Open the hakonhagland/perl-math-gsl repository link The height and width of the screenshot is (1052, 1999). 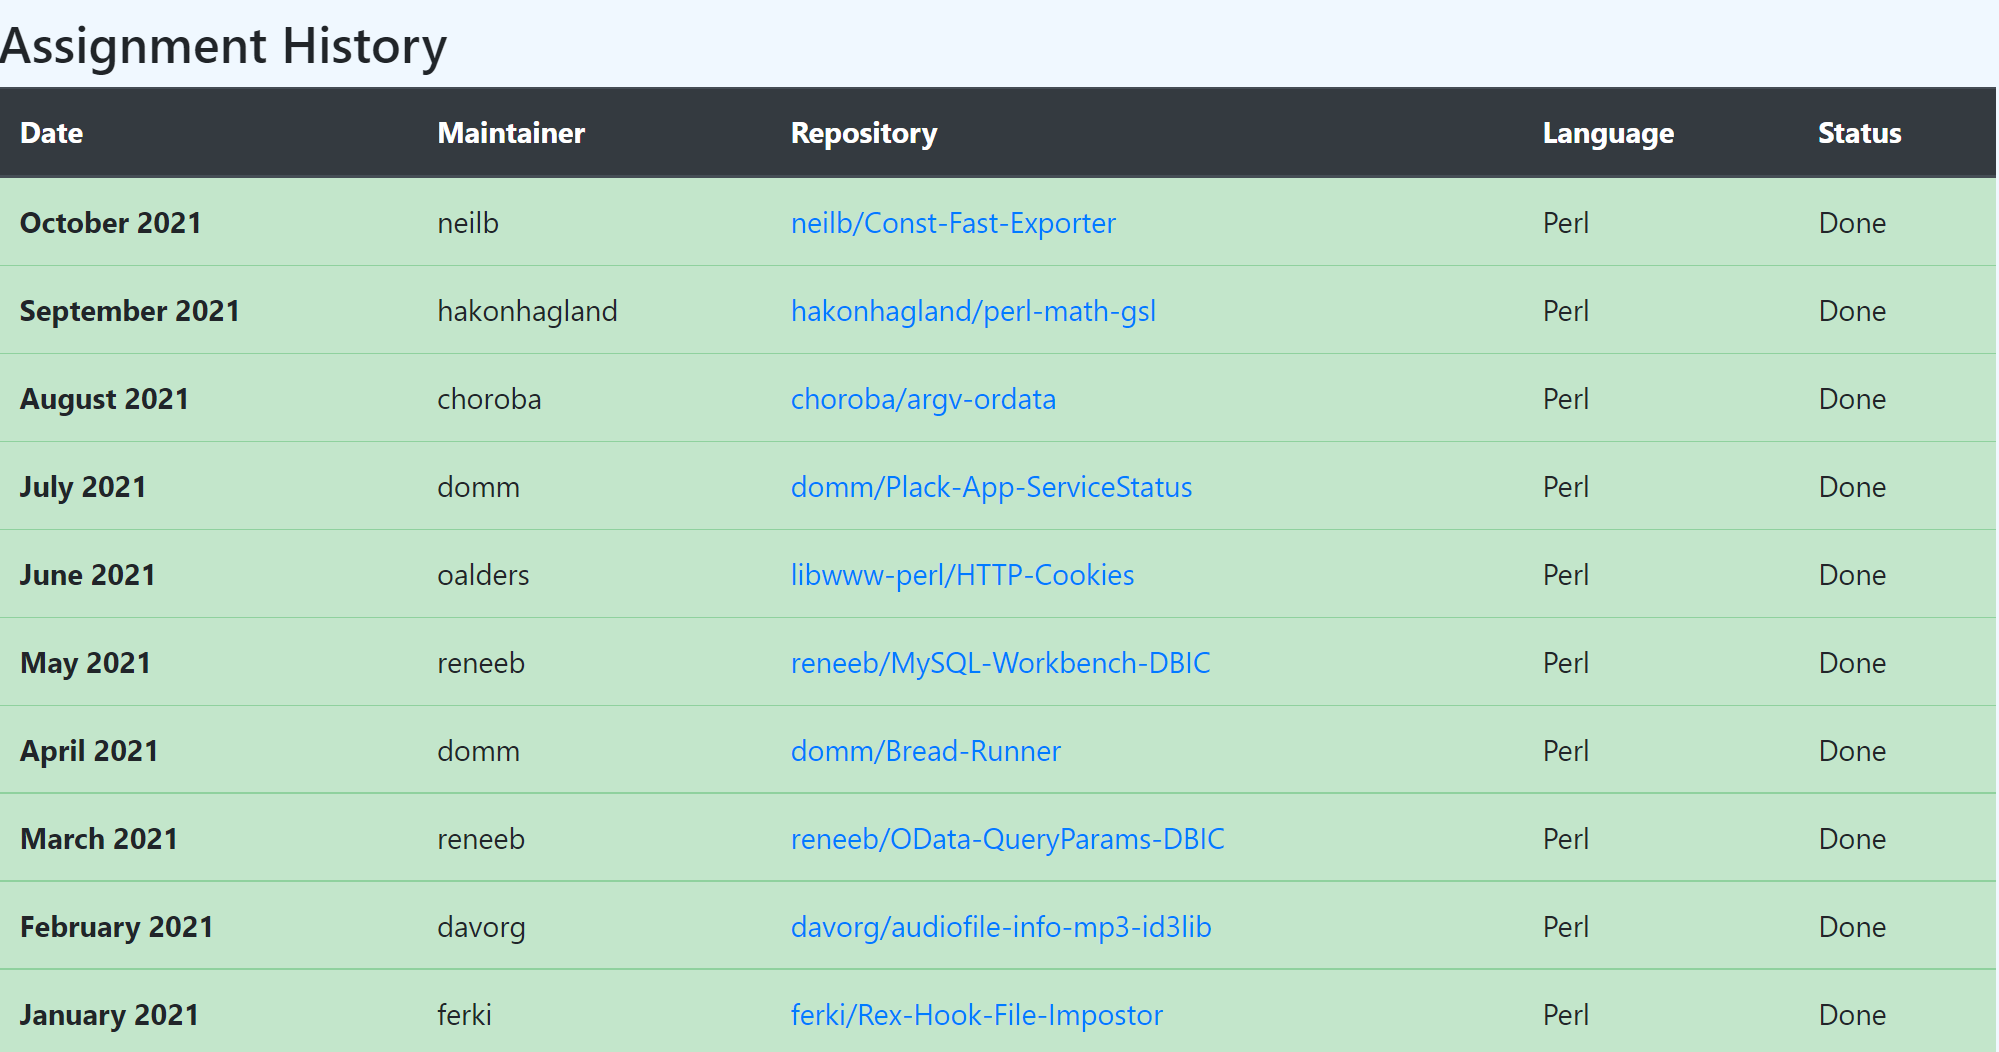tap(973, 311)
